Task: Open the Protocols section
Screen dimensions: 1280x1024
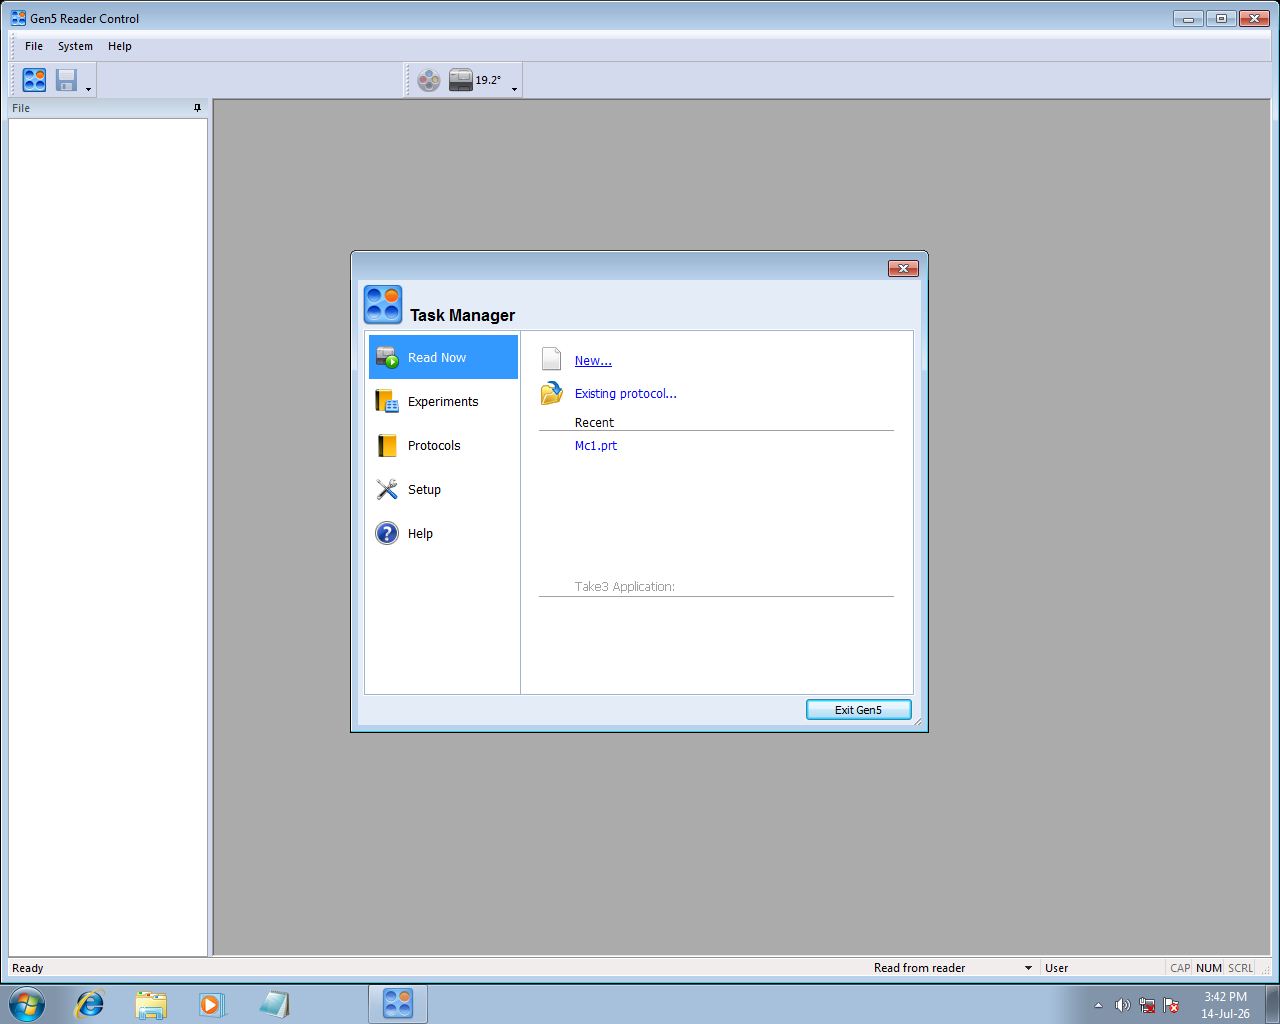Action: (443, 446)
